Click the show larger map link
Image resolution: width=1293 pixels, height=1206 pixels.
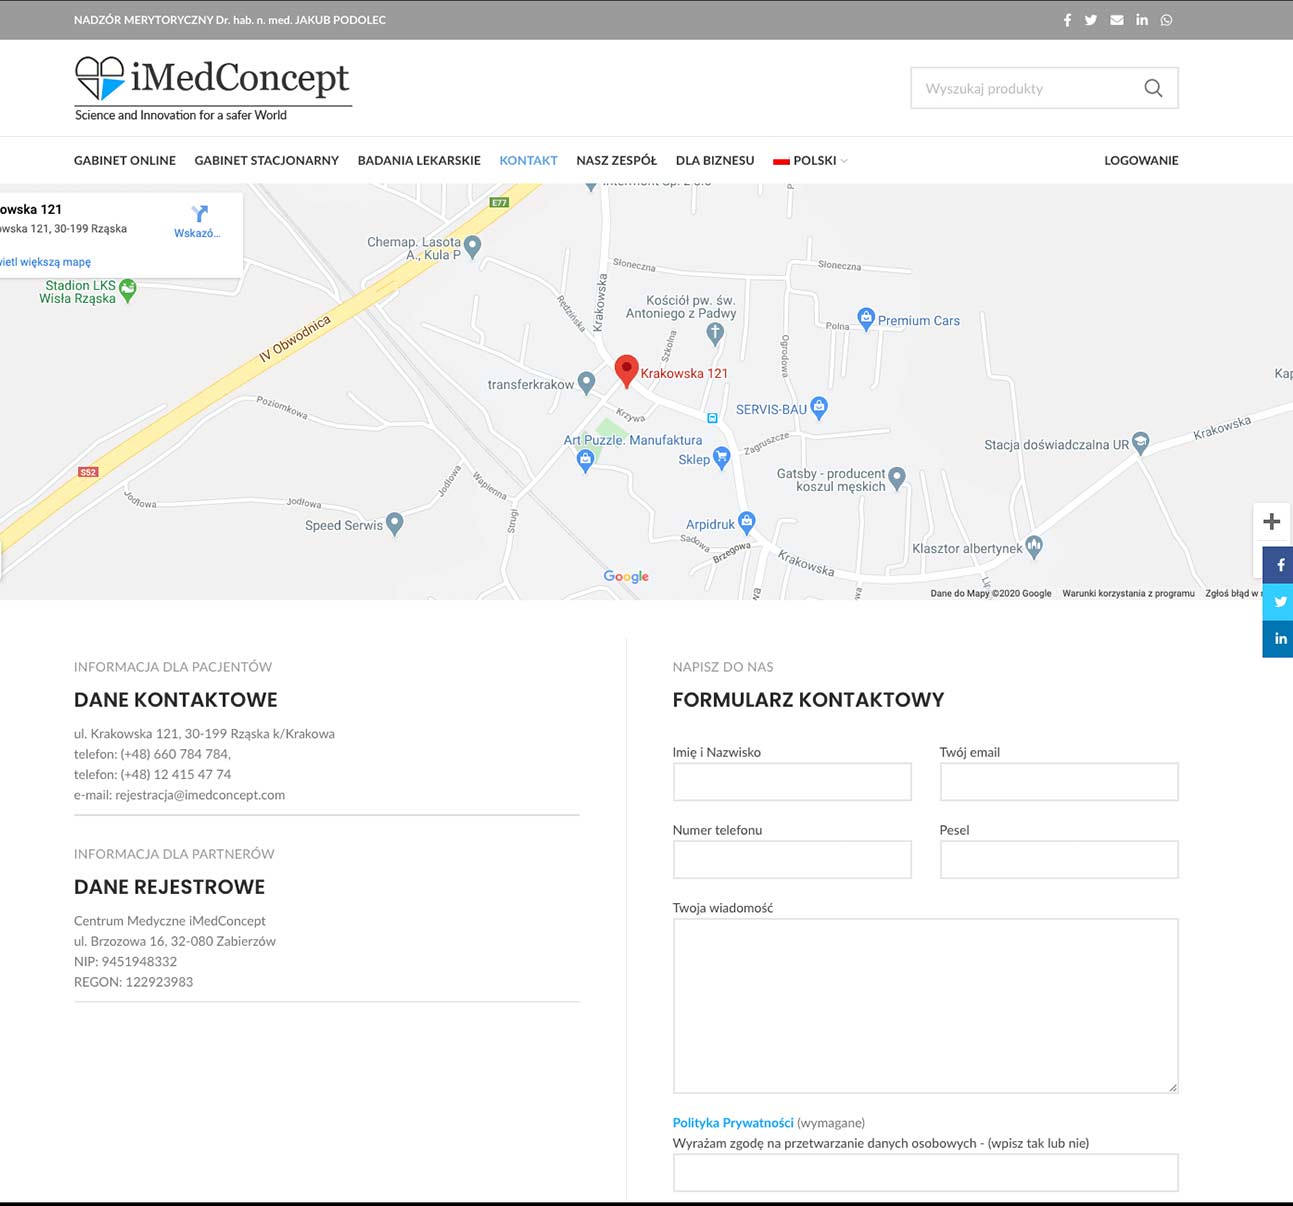45,262
